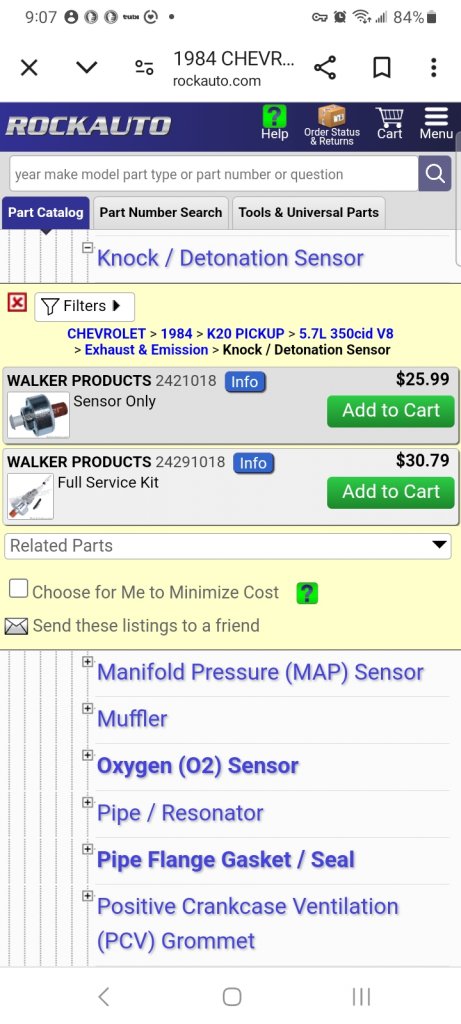
Task: Click the search magnifier button
Action: [x=435, y=174]
